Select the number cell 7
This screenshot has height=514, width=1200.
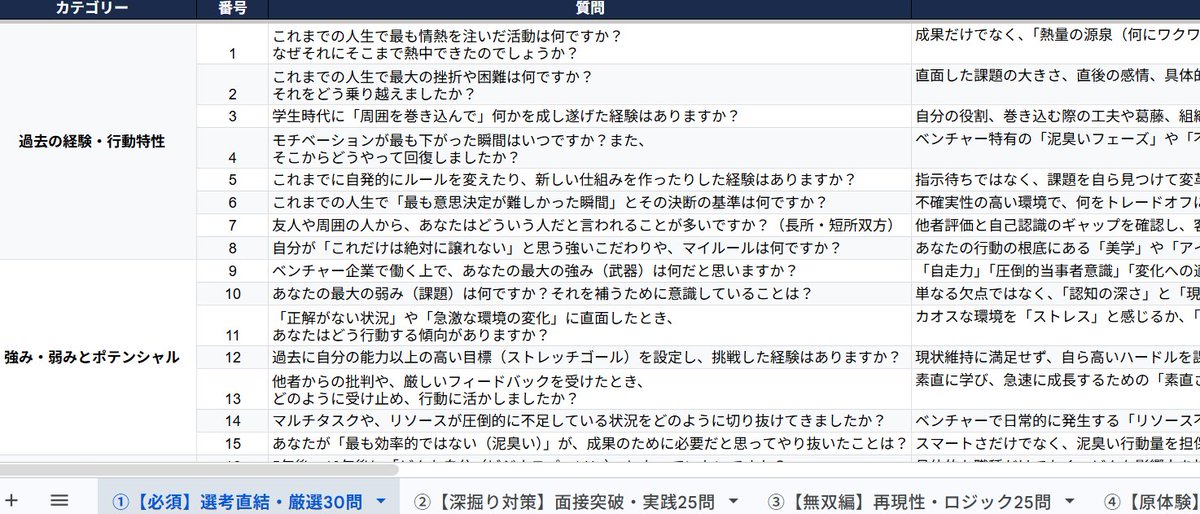click(232, 226)
